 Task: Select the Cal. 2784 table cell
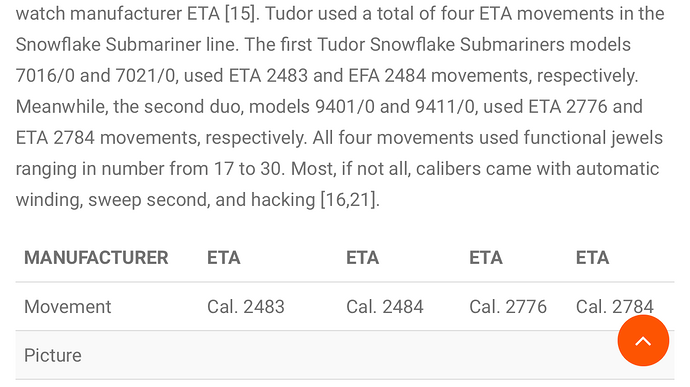(x=615, y=307)
